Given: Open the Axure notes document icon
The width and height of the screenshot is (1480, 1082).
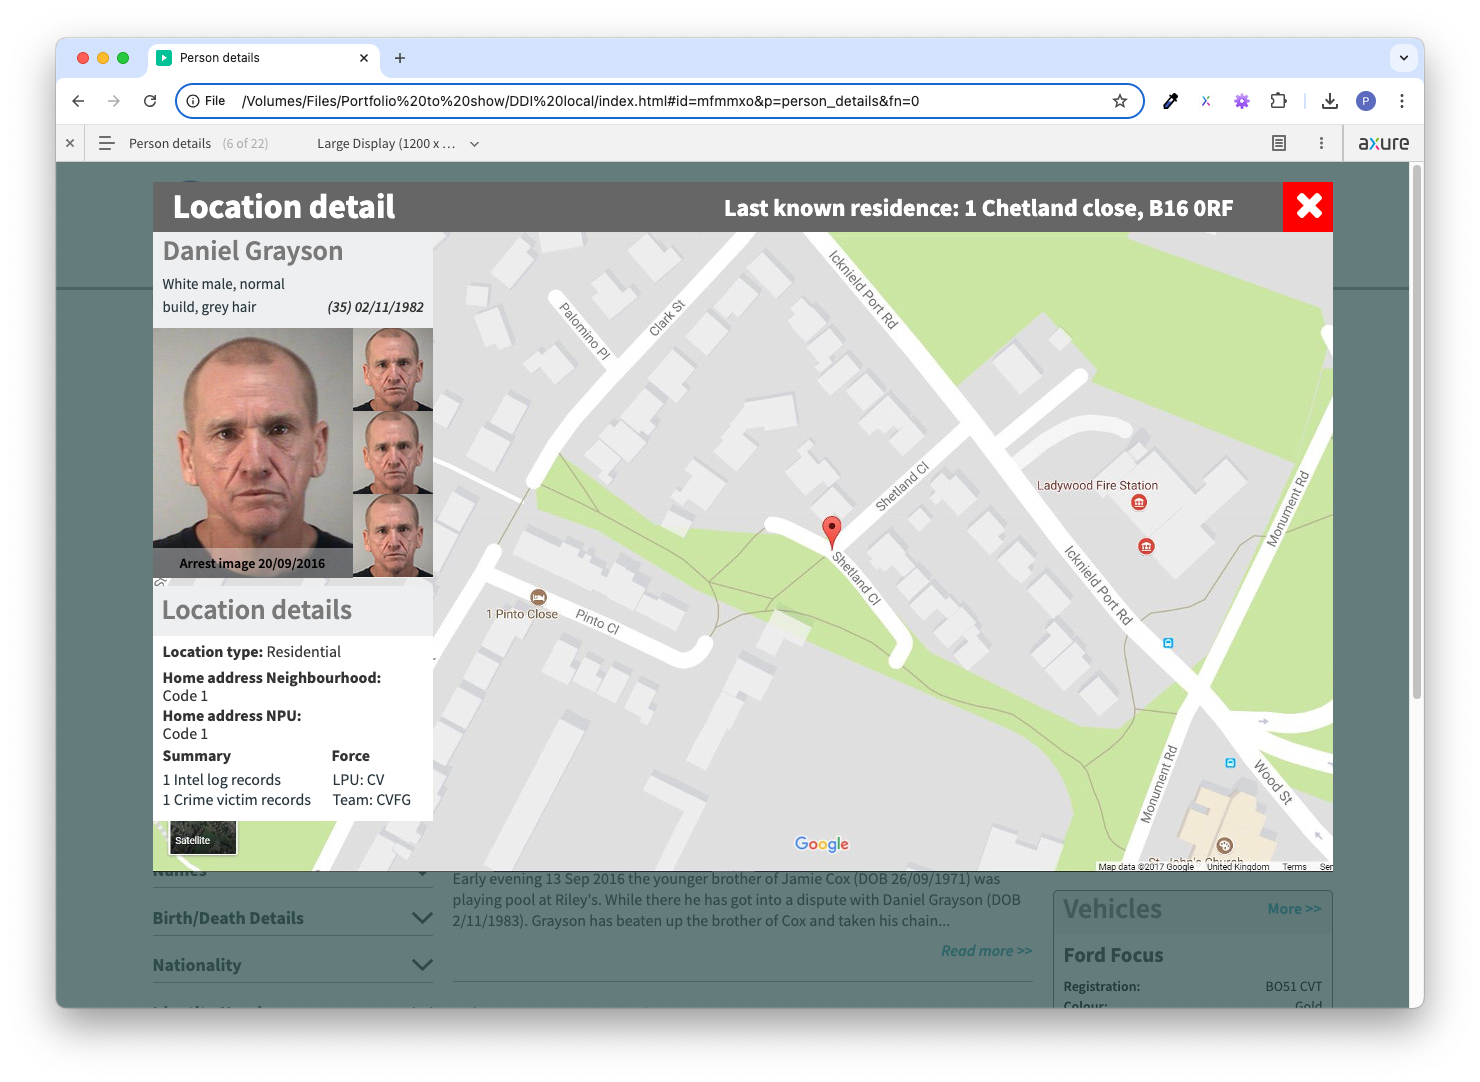Looking at the screenshot, I should tap(1279, 143).
